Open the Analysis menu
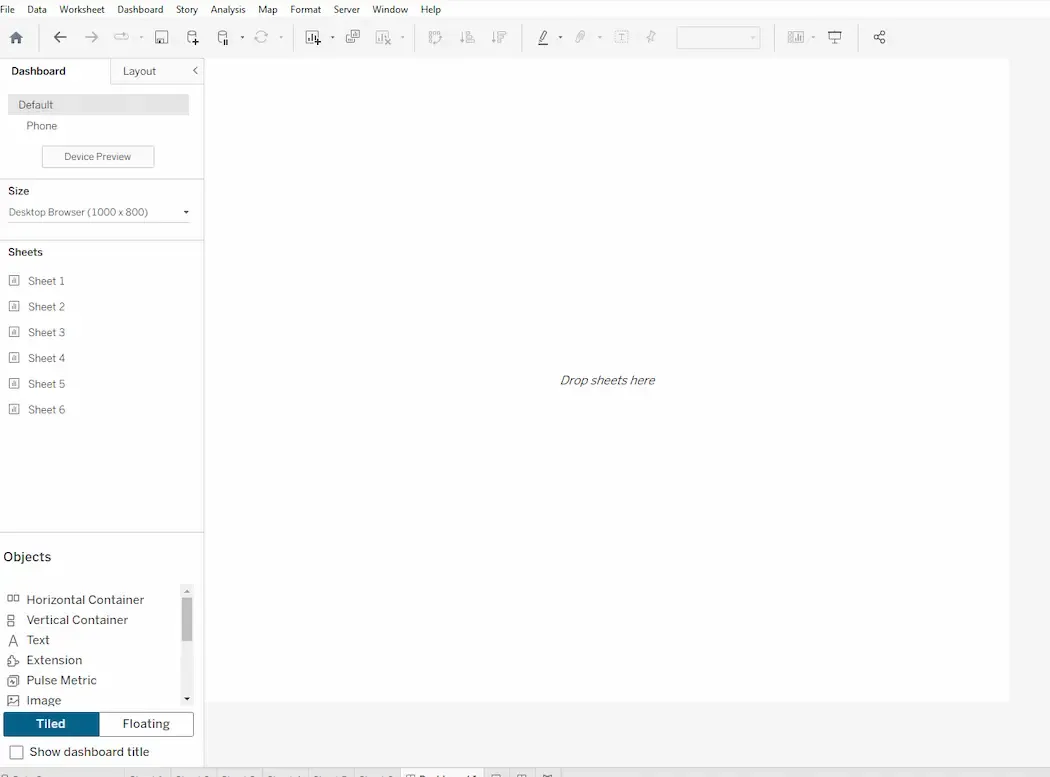Viewport: 1050px width, 777px height. pyautogui.click(x=228, y=9)
